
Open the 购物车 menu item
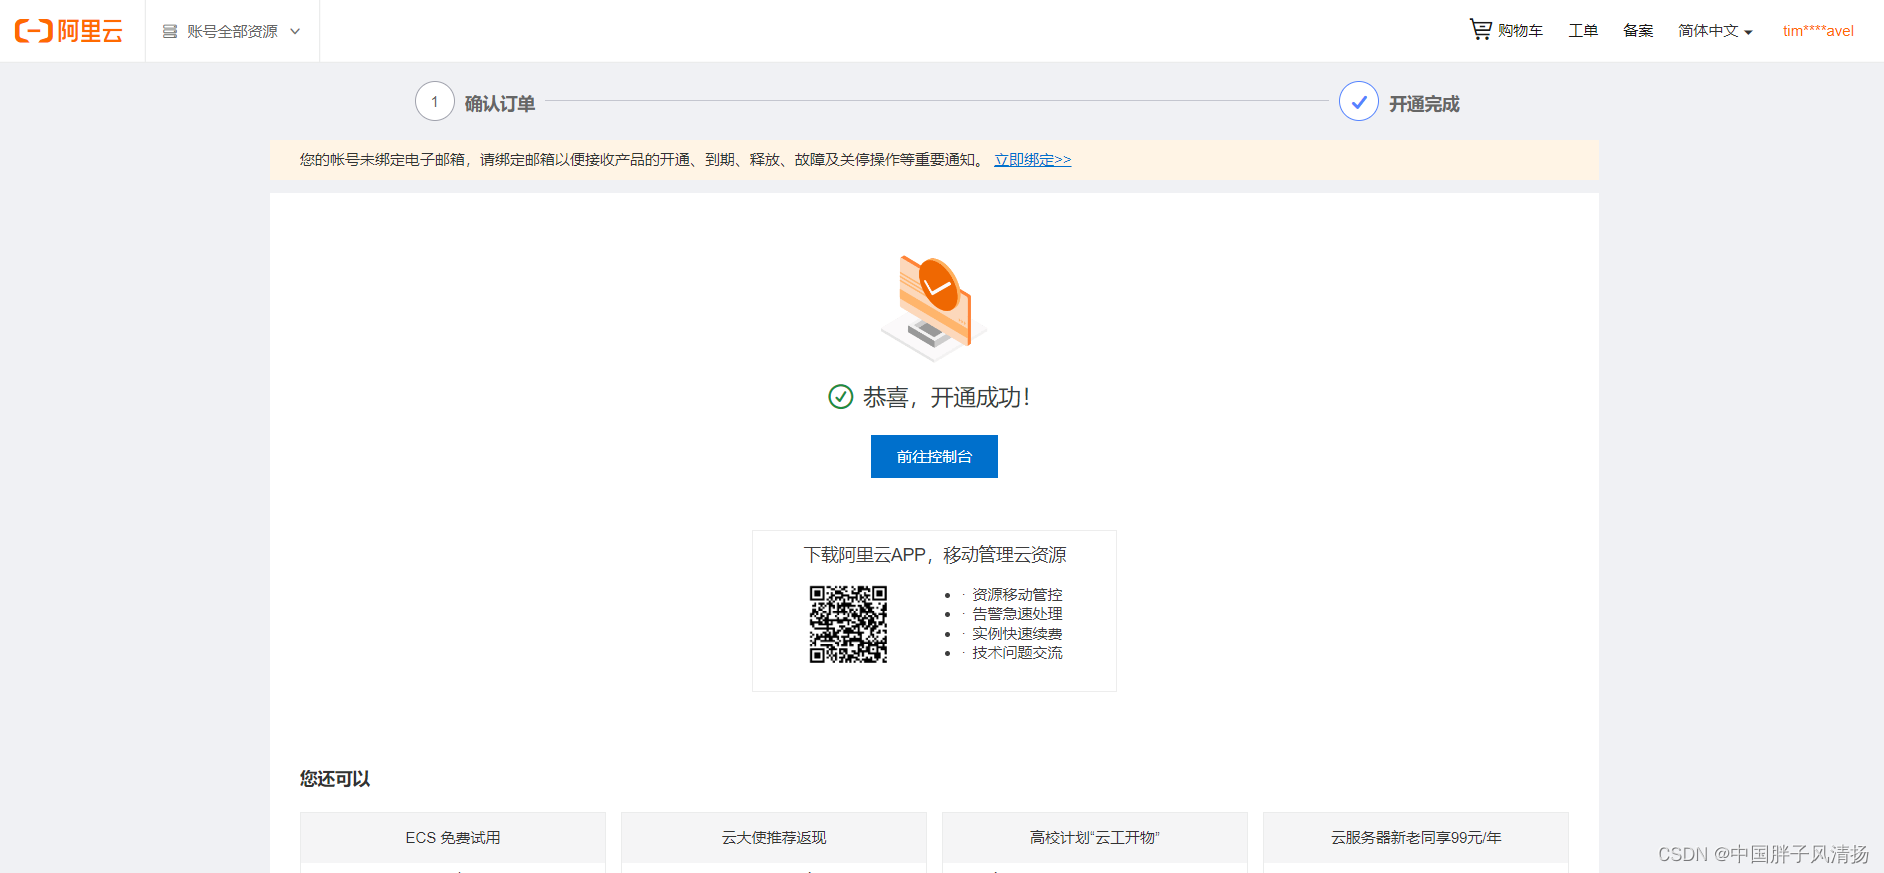pyautogui.click(x=1520, y=31)
